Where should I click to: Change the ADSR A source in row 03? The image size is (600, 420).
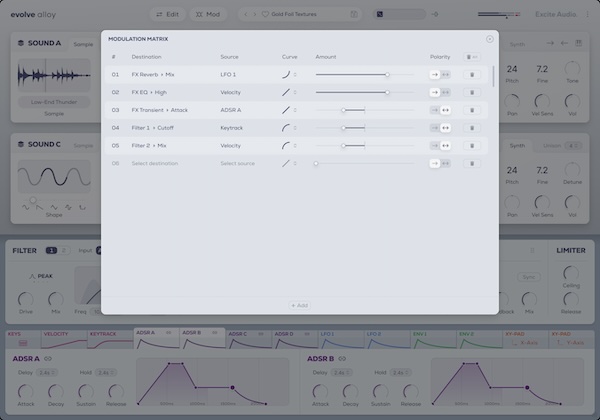231,110
